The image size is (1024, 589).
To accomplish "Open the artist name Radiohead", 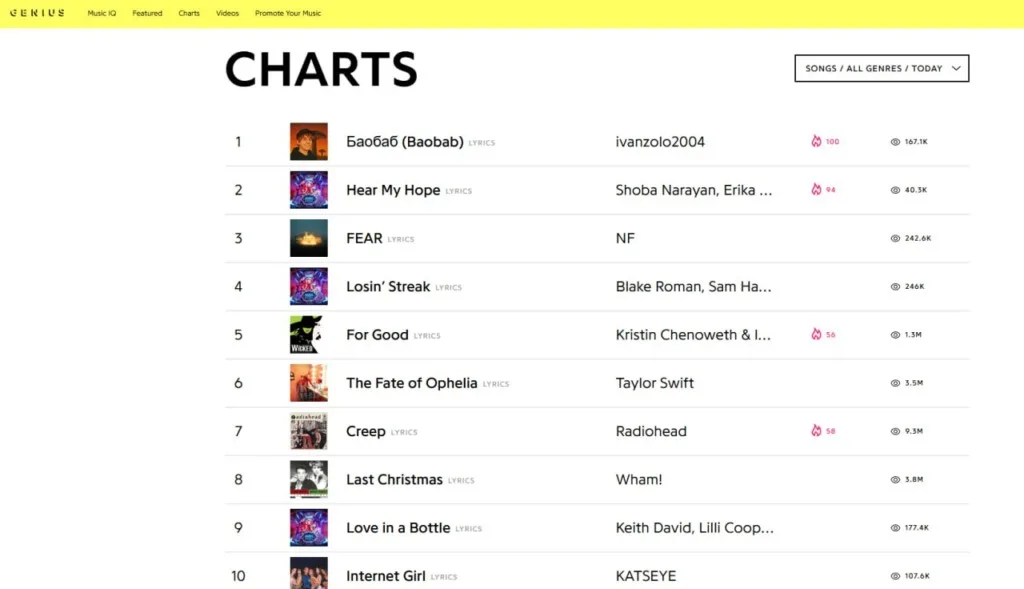I will coord(651,432).
